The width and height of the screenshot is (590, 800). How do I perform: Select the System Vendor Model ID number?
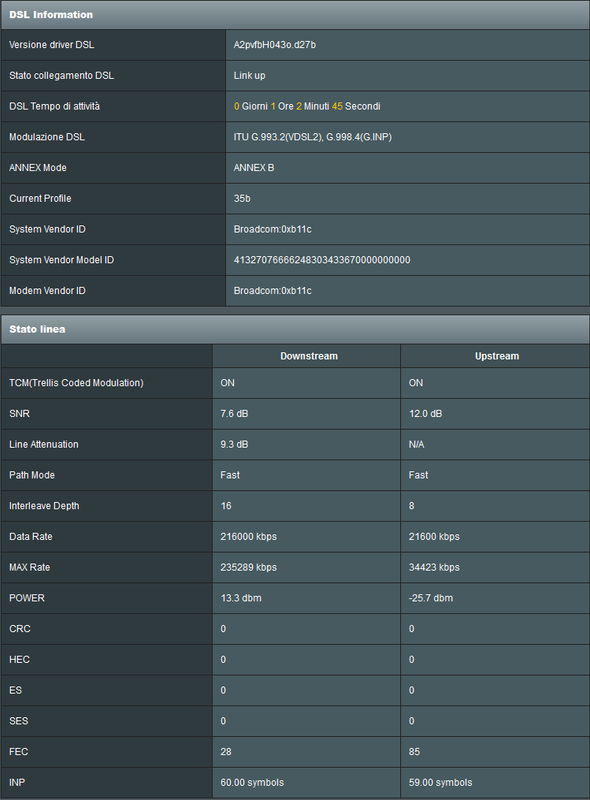point(322,260)
